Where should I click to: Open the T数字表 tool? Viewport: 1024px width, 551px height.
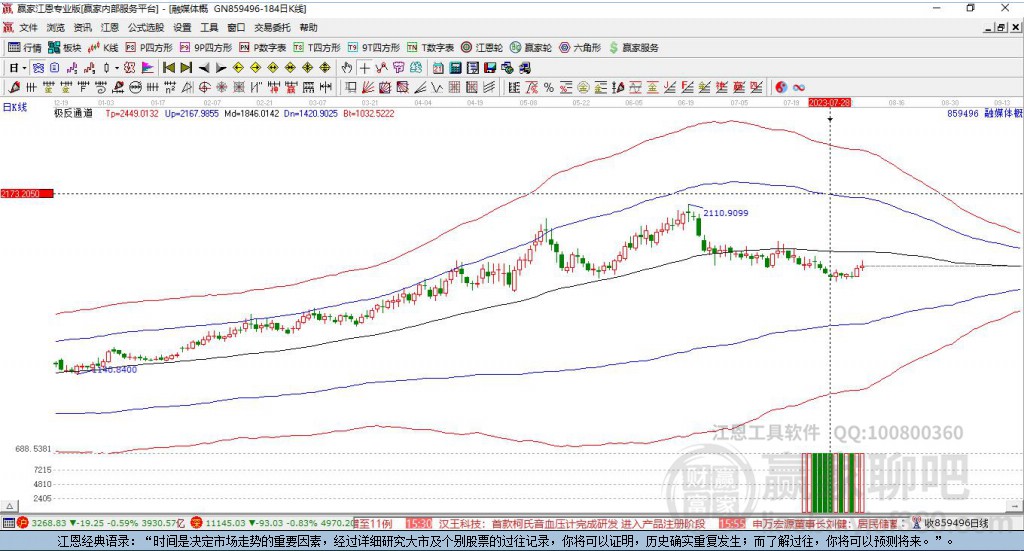tap(430, 48)
